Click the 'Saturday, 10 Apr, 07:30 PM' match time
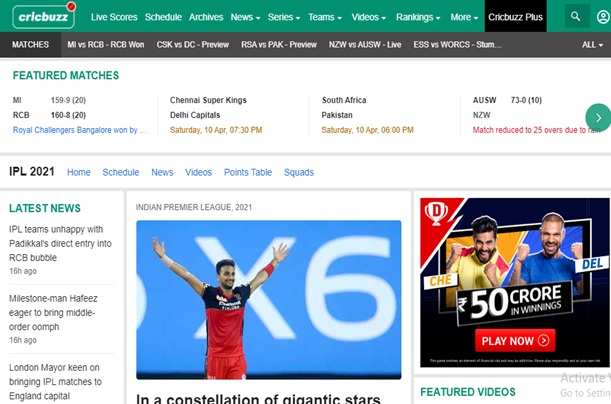Viewport: 611px width, 404px height. tap(216, 130)
